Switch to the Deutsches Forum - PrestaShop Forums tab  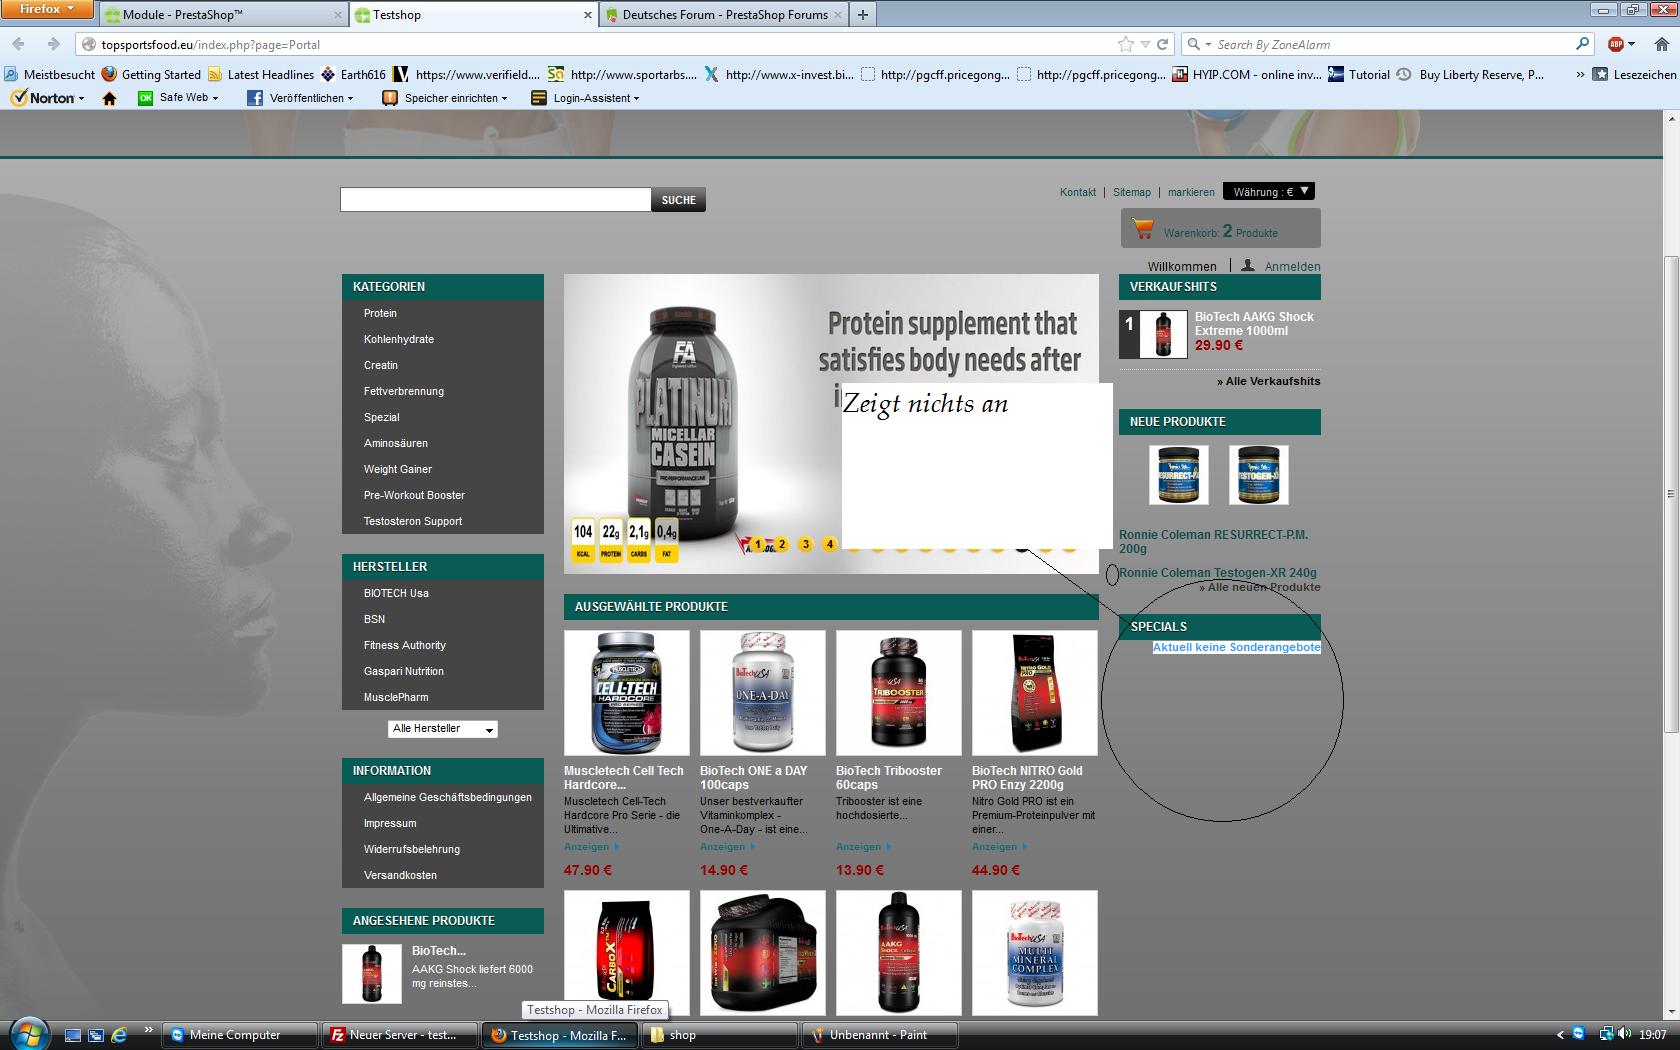(x=723, y=14)
